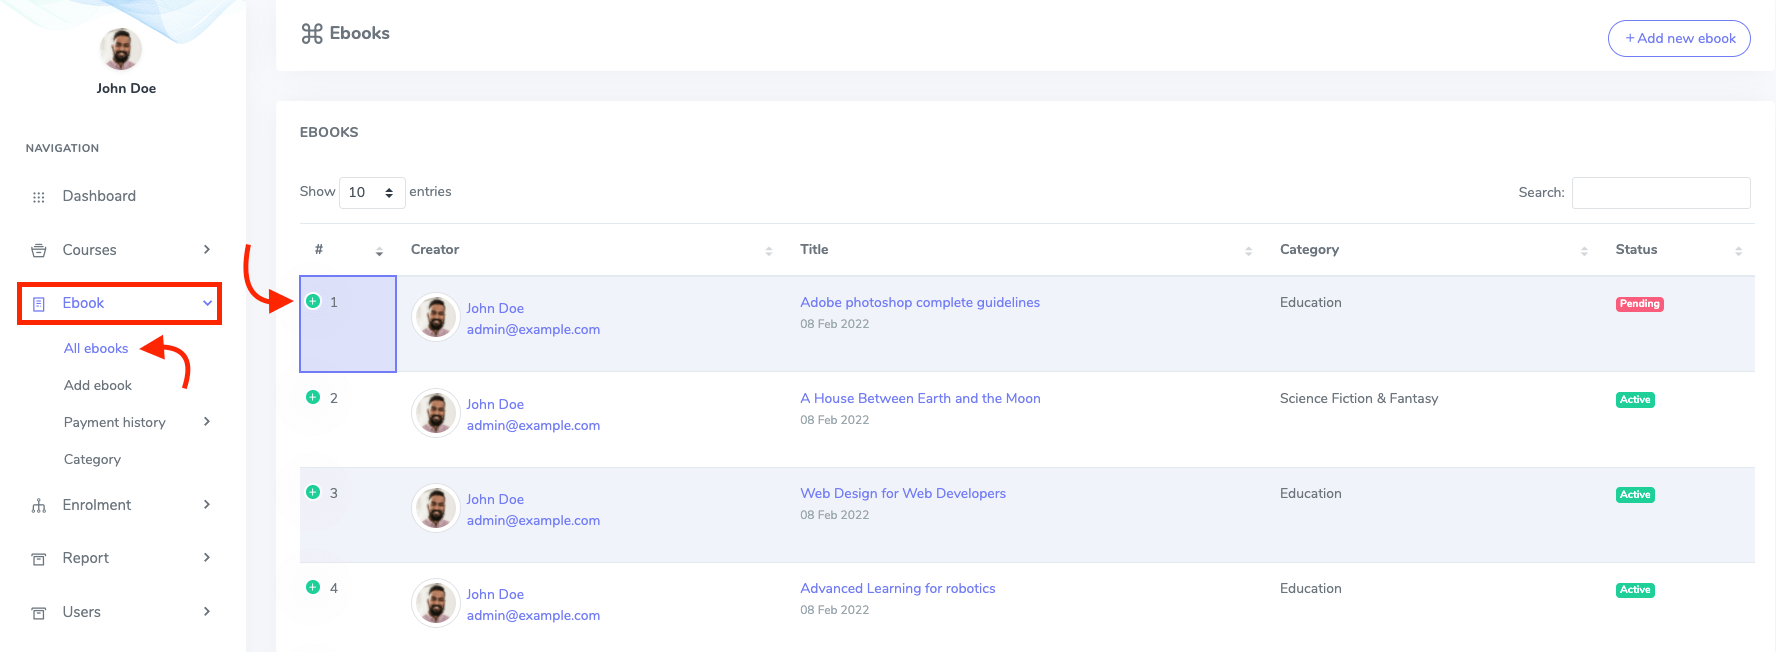
Task: Click the Enrolment hierarchy icon
Action: tap(39, 506)
